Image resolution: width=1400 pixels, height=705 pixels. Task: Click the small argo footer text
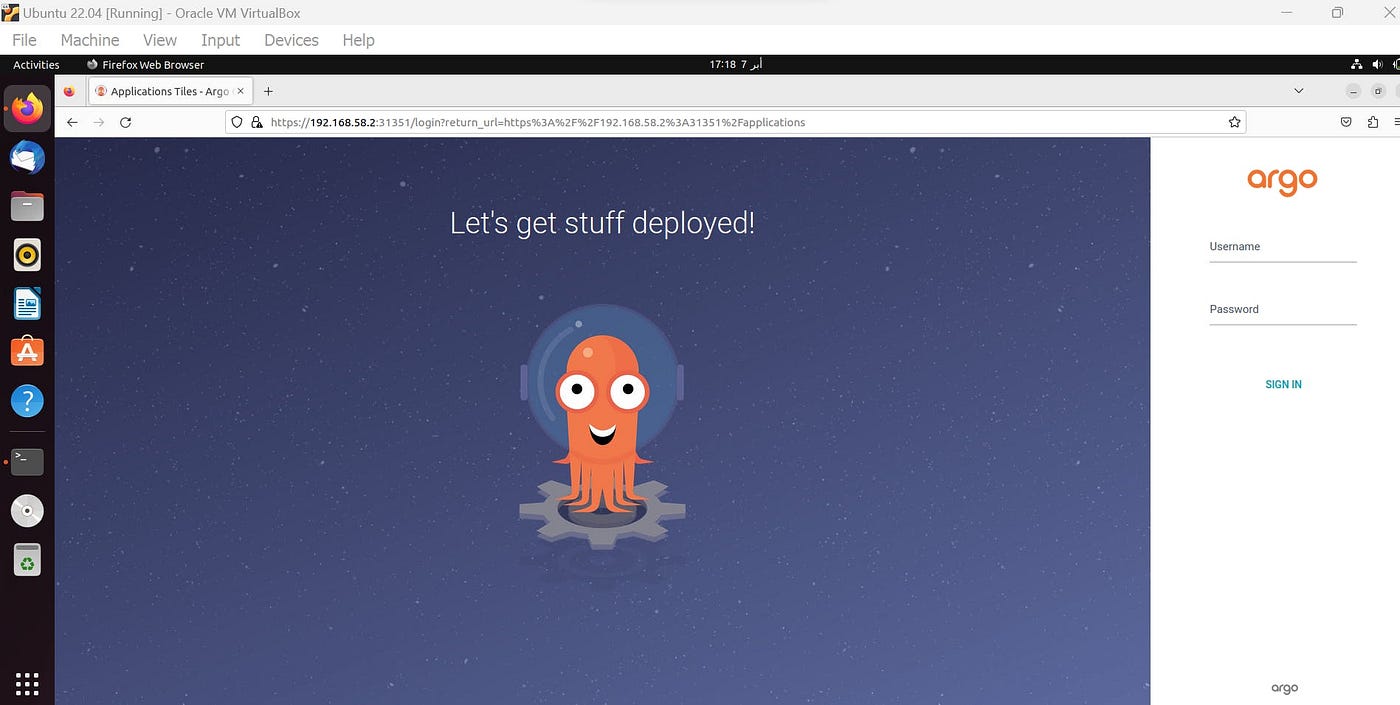(x=1284, y=688)
